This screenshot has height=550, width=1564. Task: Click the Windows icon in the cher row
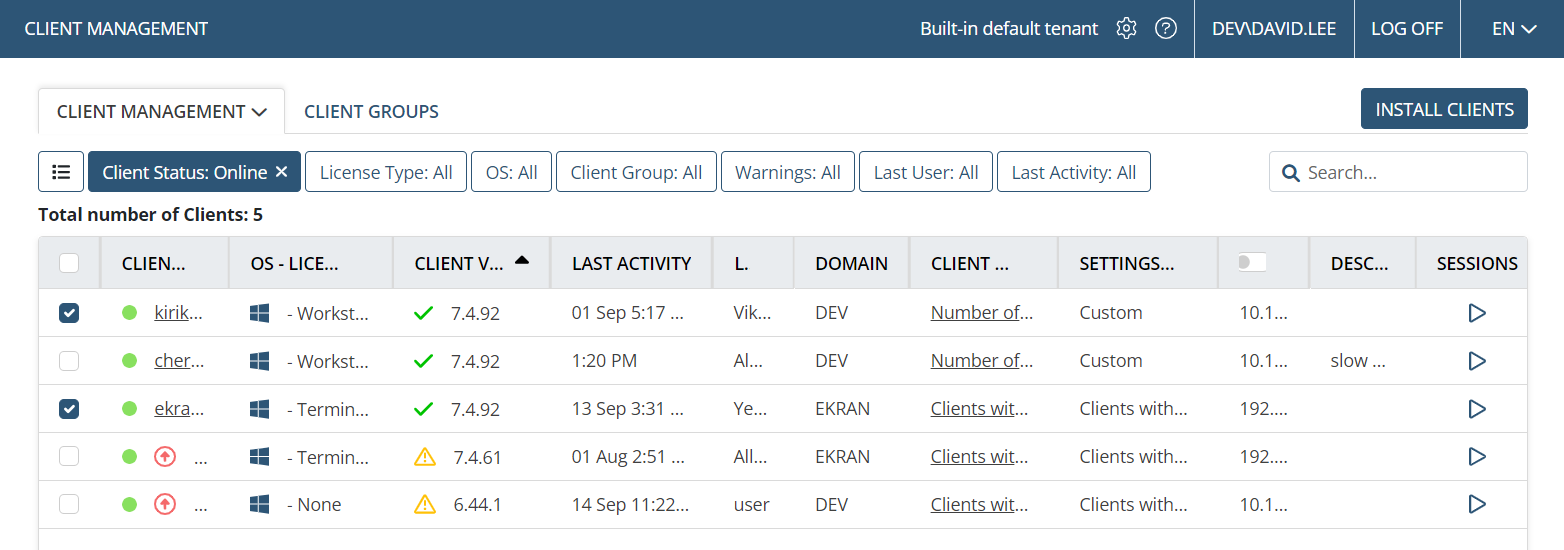click(x=260, y=361)
